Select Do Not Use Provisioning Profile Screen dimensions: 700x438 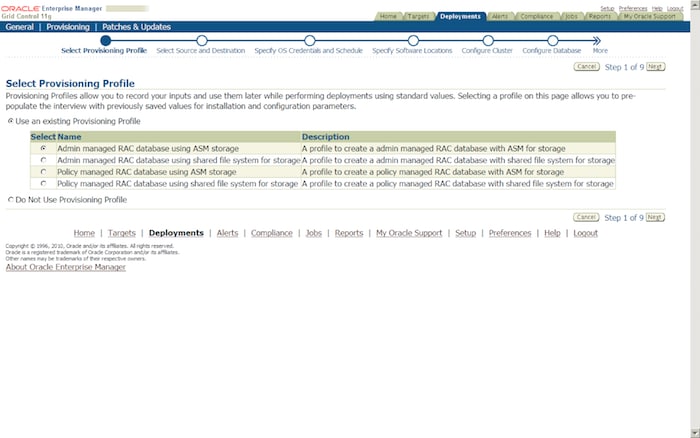click(11, 200)
